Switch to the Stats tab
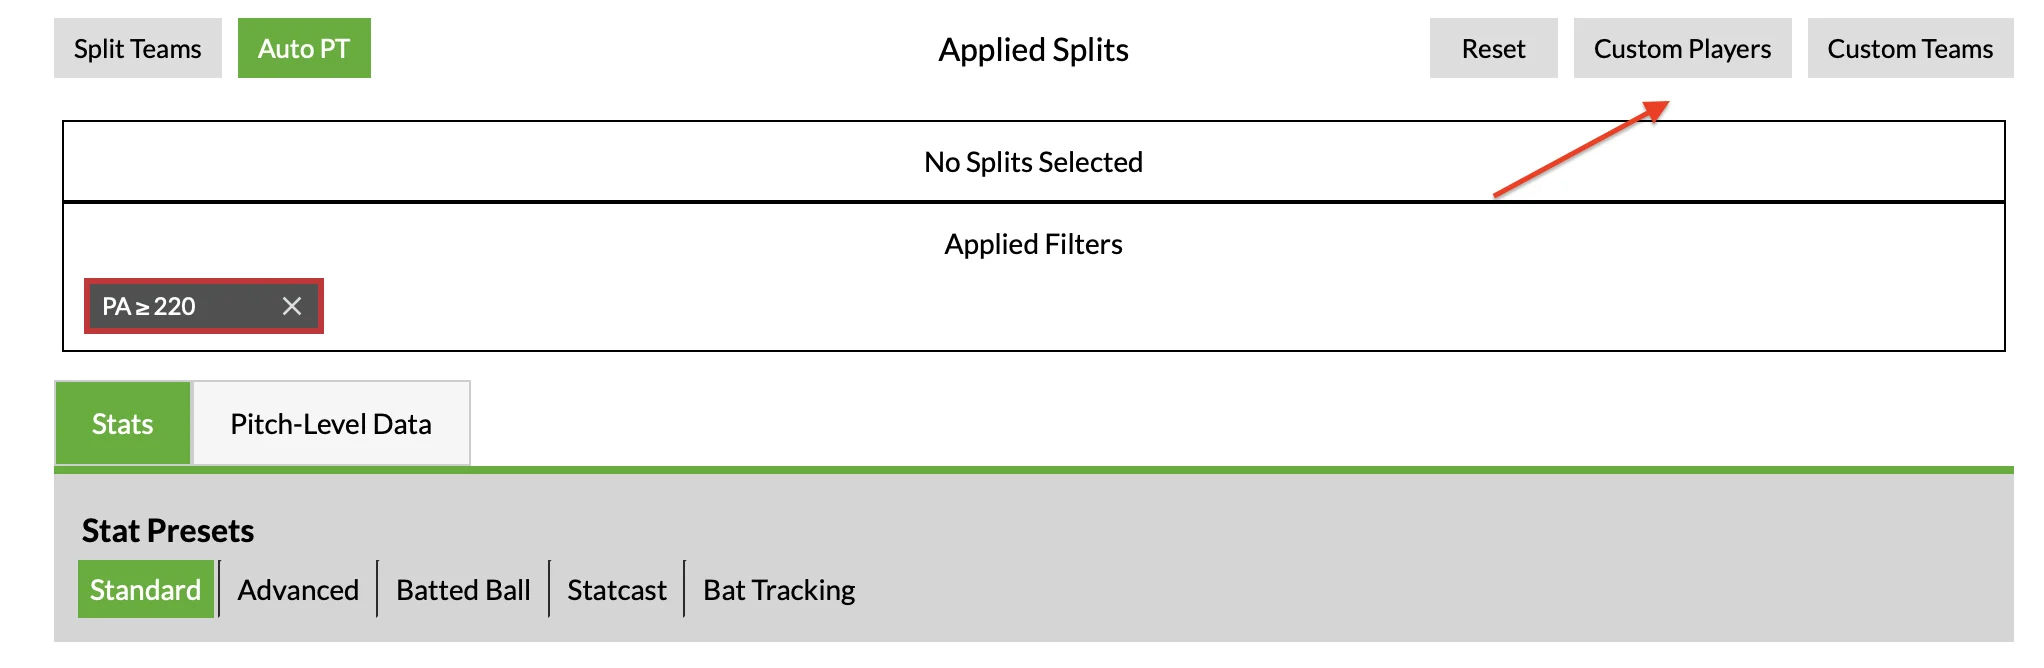This screenshot has width=2044, height=668. coord(123,423)
